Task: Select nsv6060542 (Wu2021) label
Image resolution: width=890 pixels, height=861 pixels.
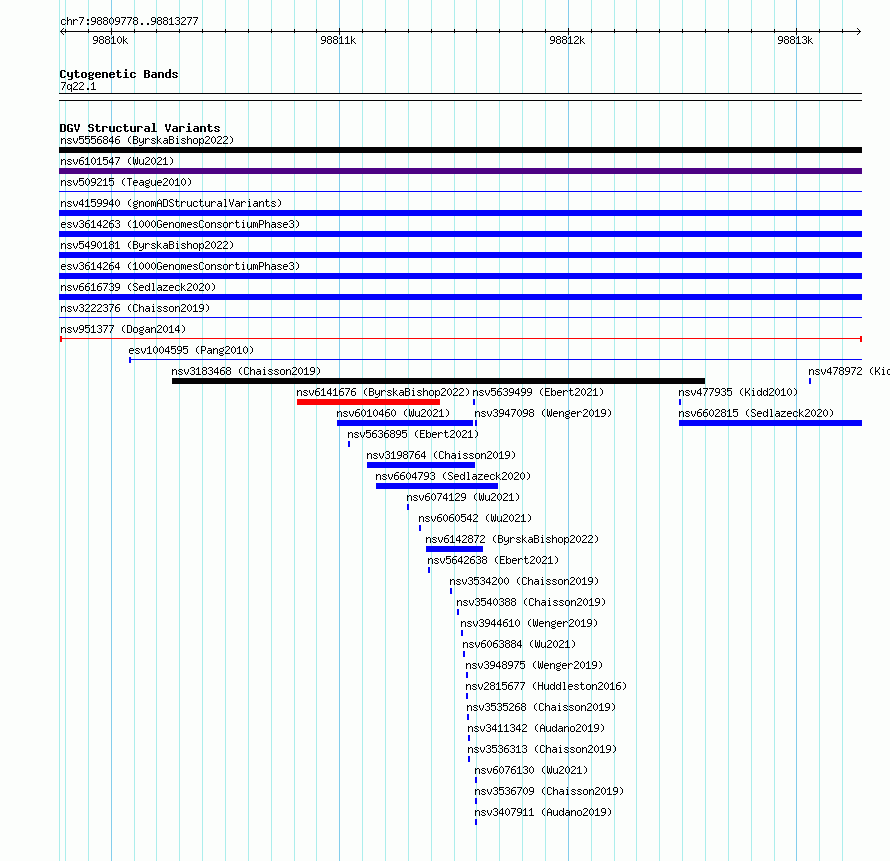Action: coord(475,518)
